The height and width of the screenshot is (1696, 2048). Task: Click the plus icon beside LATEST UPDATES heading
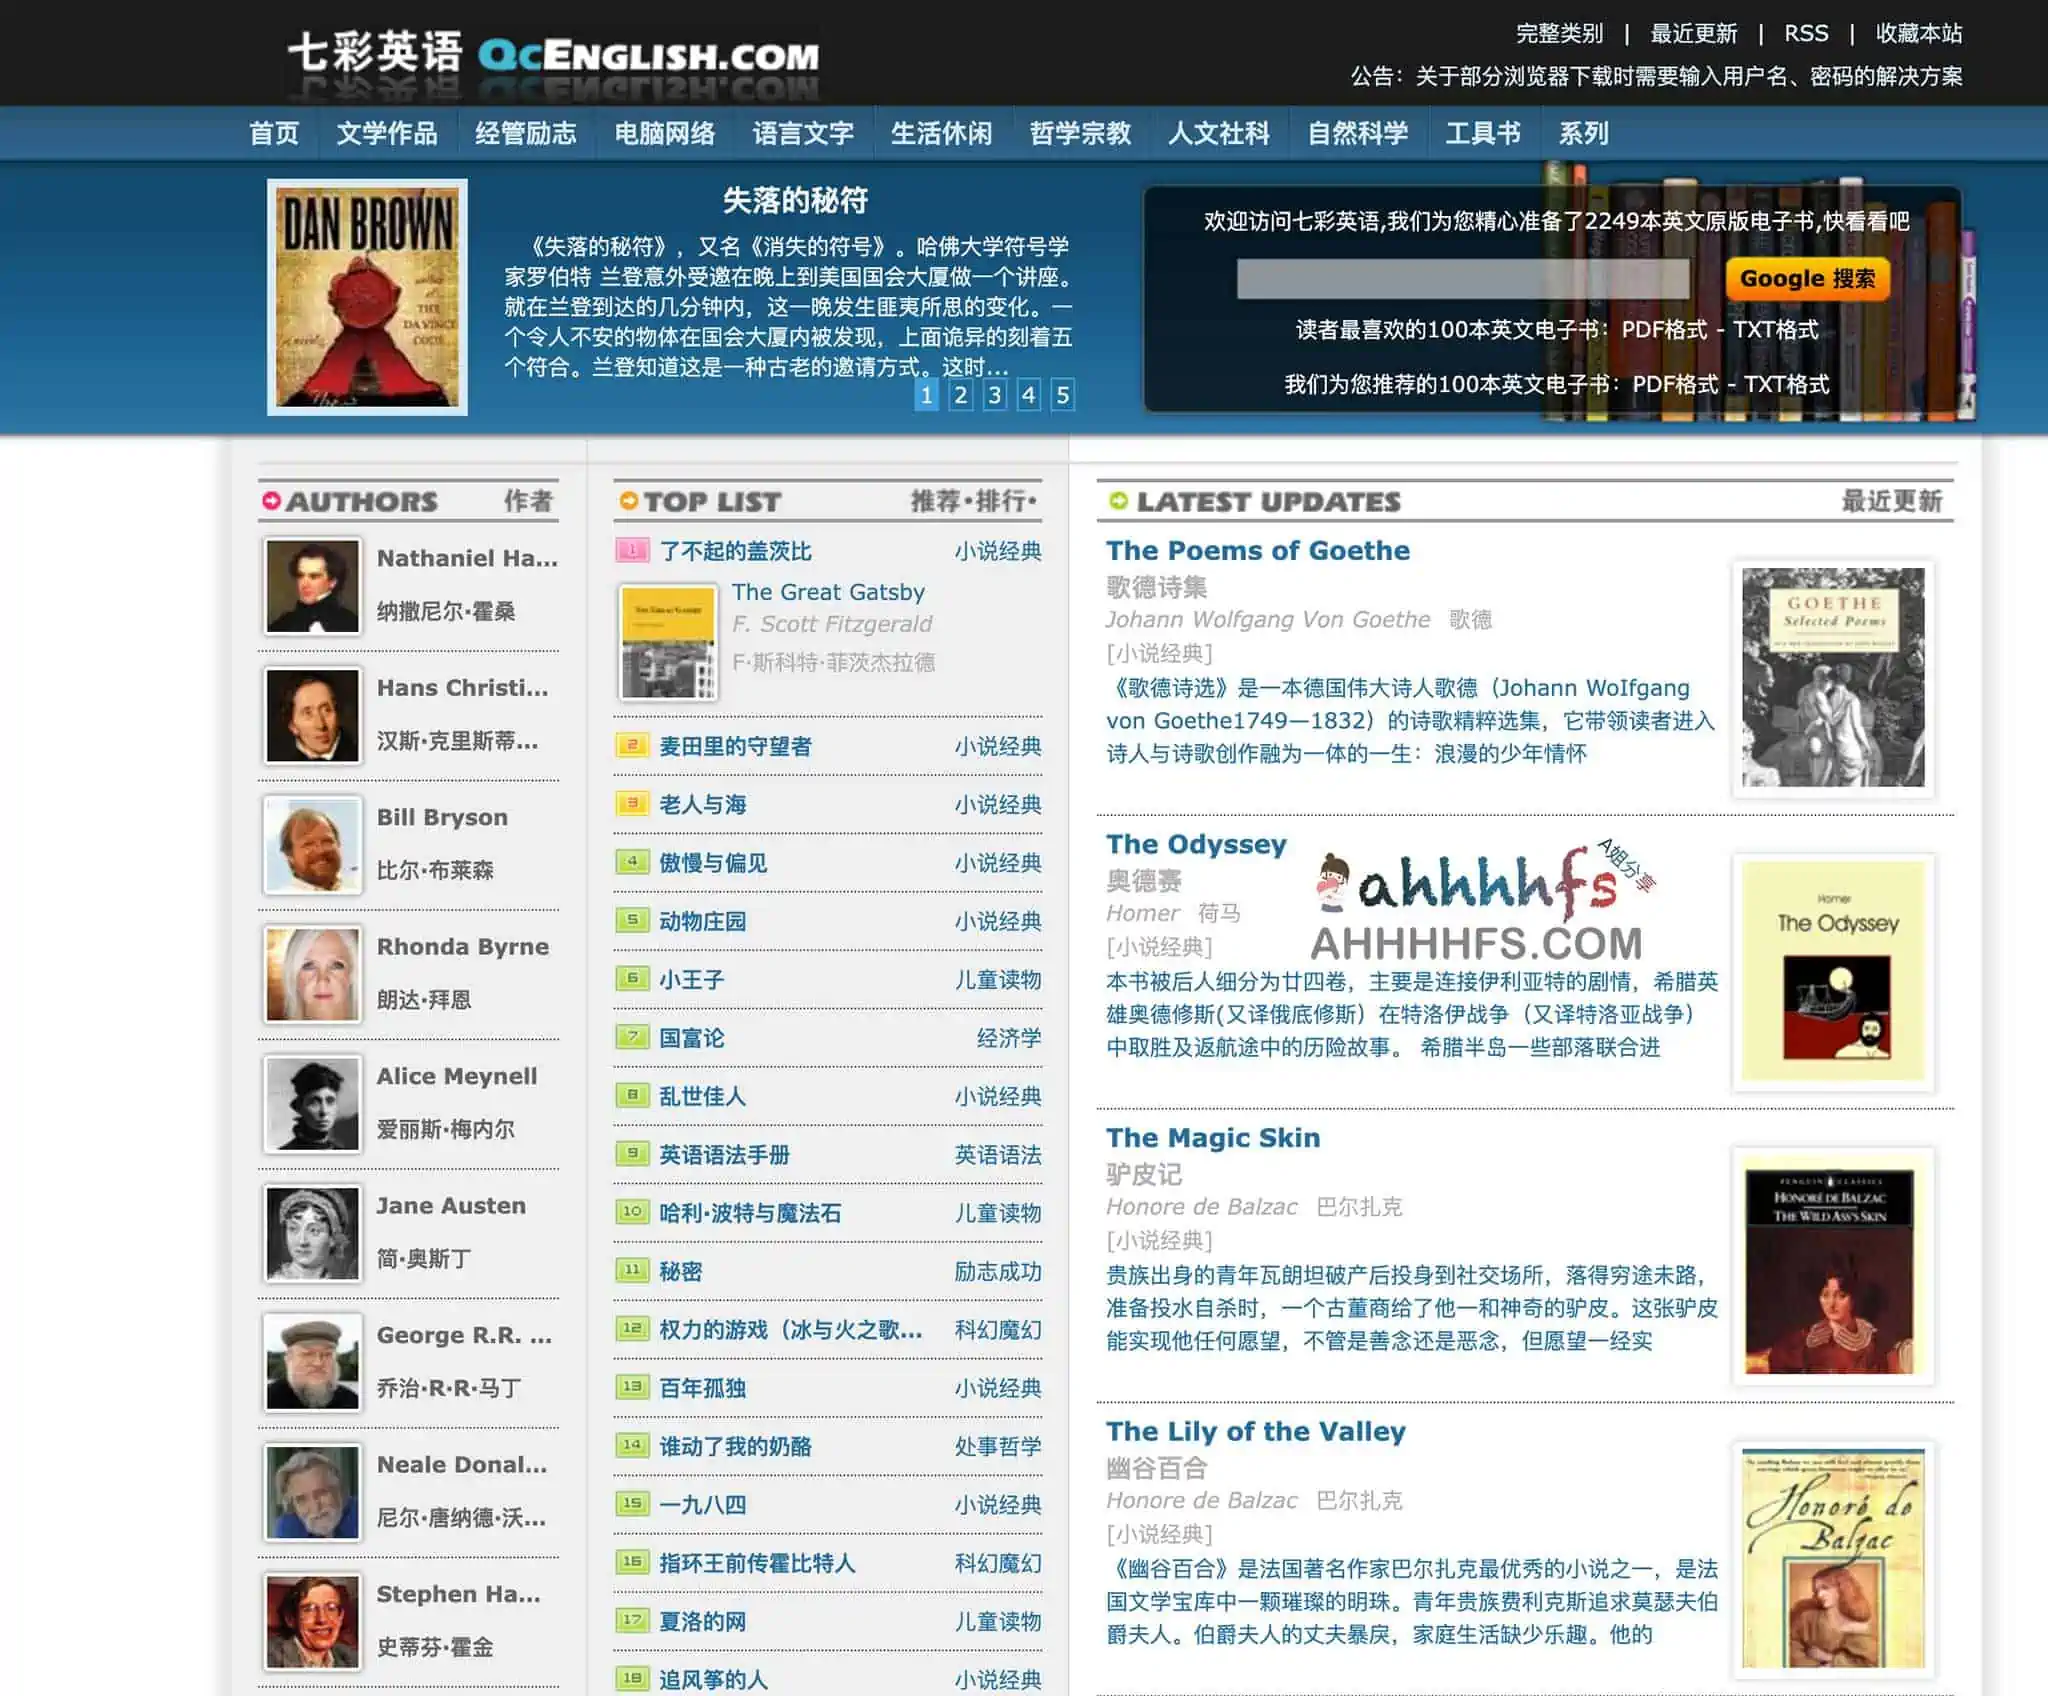[x=1117, y=502]
